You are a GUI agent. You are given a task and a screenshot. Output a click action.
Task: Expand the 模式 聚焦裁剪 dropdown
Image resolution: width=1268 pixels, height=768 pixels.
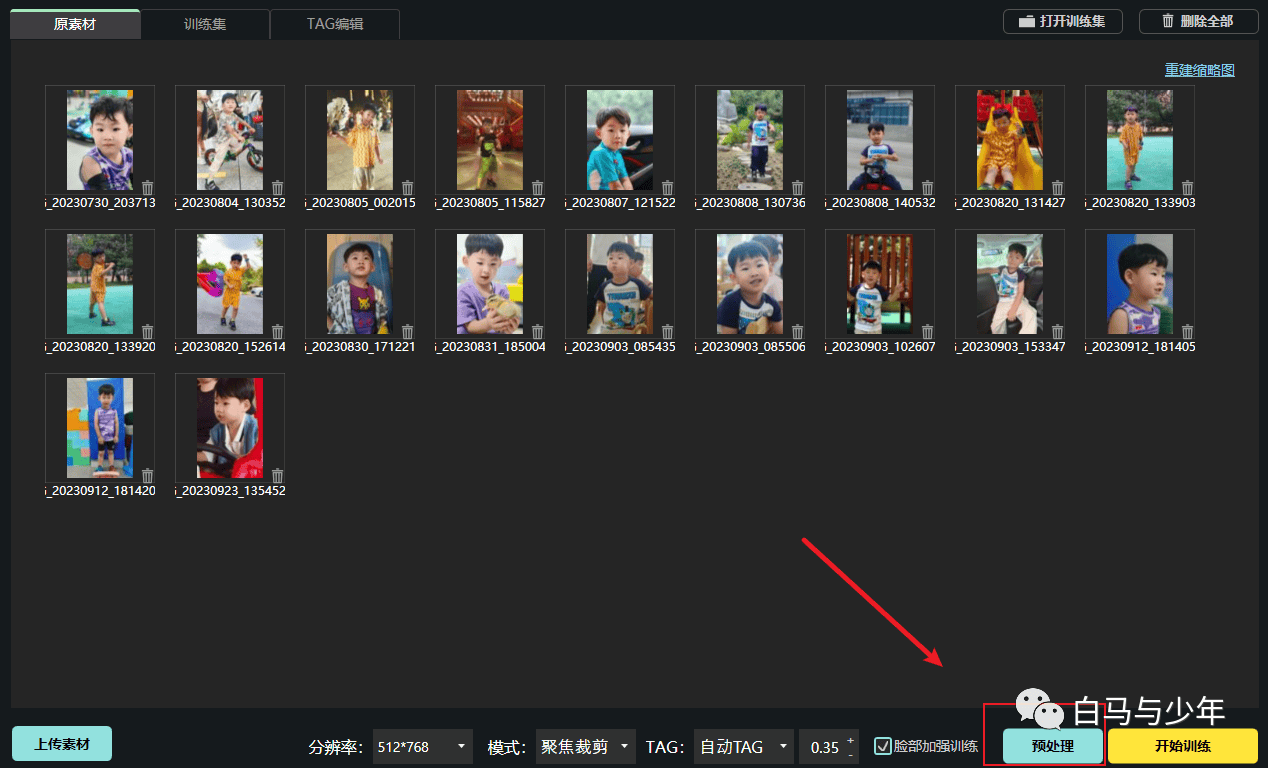[x=586, y=746]
